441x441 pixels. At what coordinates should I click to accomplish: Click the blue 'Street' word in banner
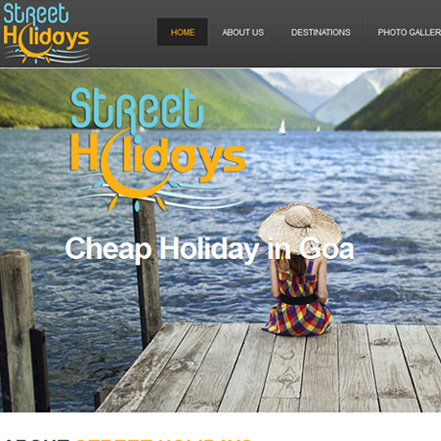(x=137, y=108)
